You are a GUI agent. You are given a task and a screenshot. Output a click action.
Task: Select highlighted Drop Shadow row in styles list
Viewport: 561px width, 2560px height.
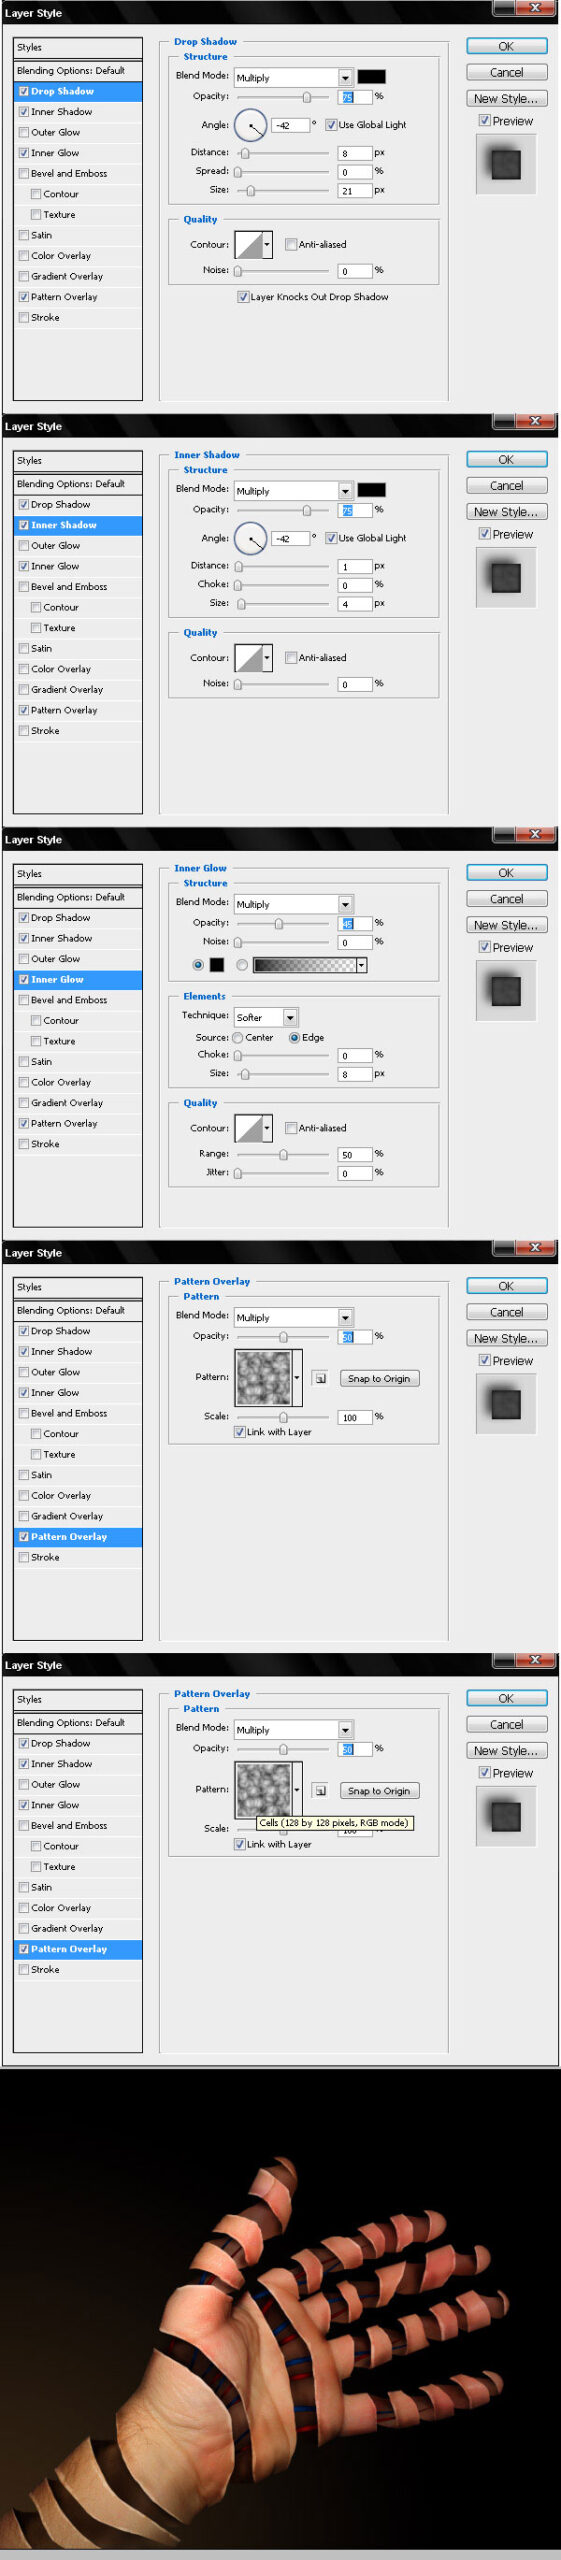coord(78,91)
